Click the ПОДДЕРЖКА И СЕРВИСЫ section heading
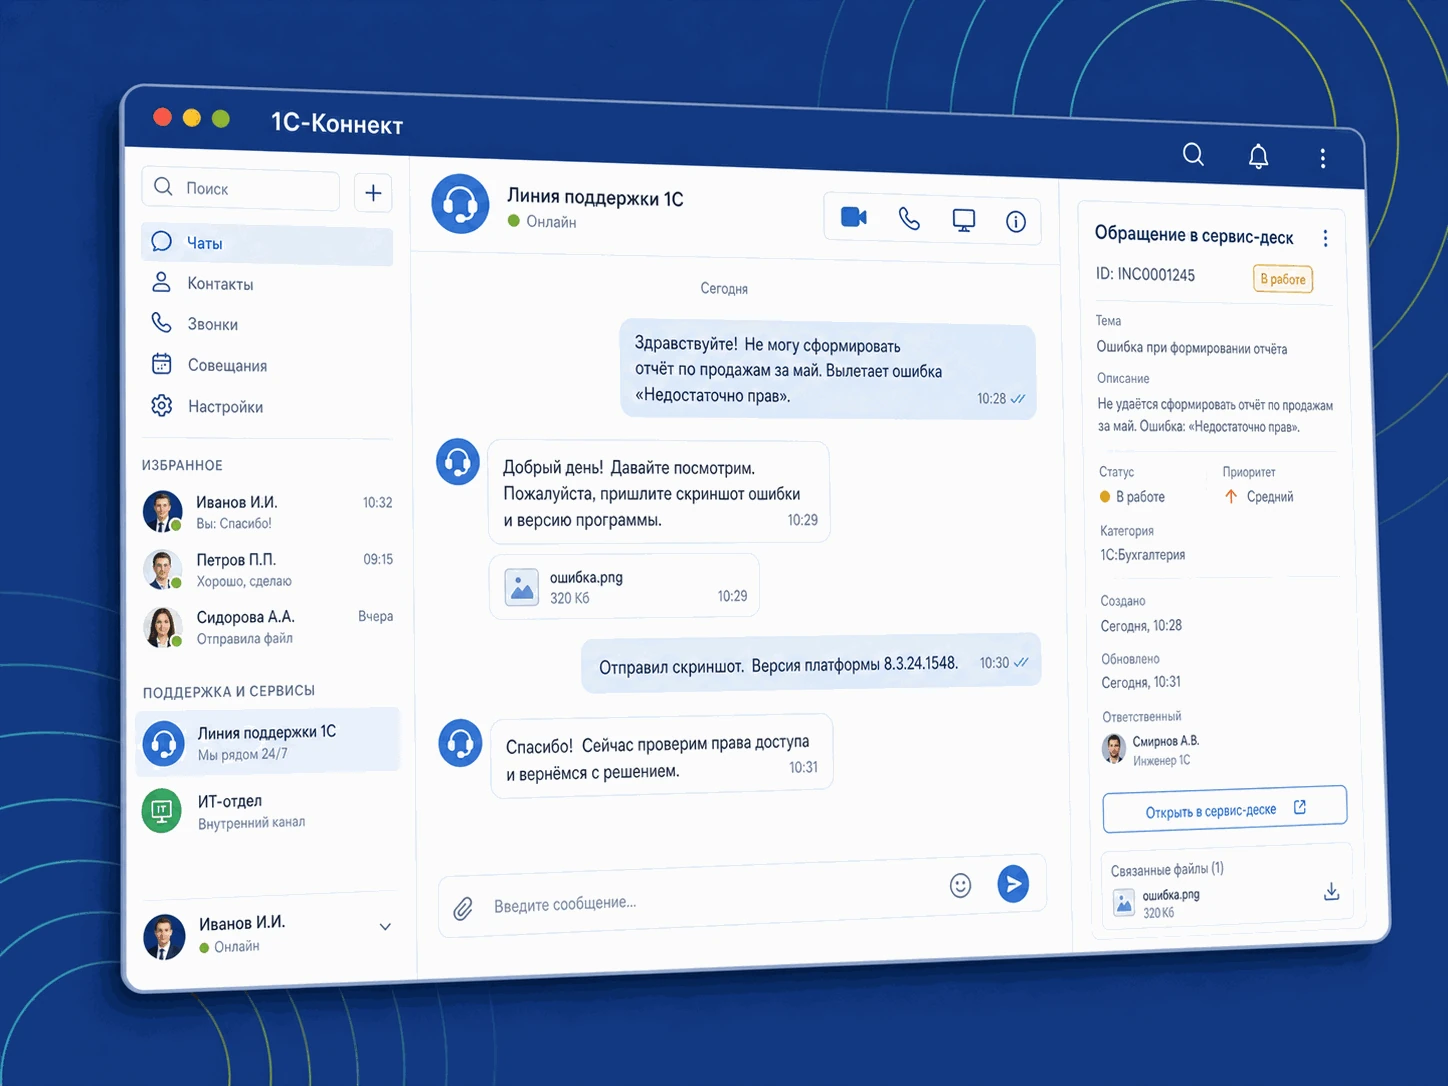Screen dimensions: 1448x1086 point(229,692)
